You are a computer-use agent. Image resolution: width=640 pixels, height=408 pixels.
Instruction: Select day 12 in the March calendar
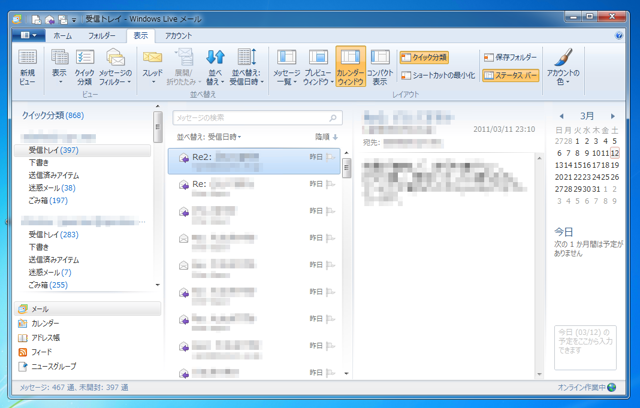[615, 153]
